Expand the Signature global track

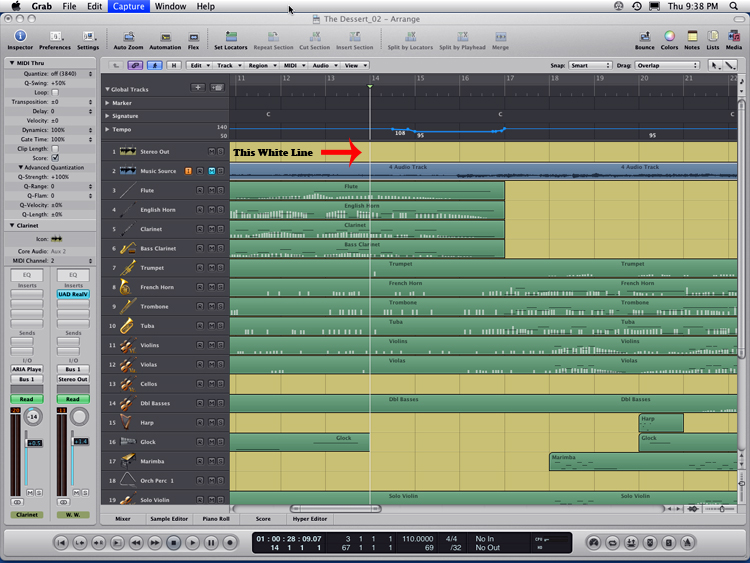pyautogui.click(x=107, y=116)
